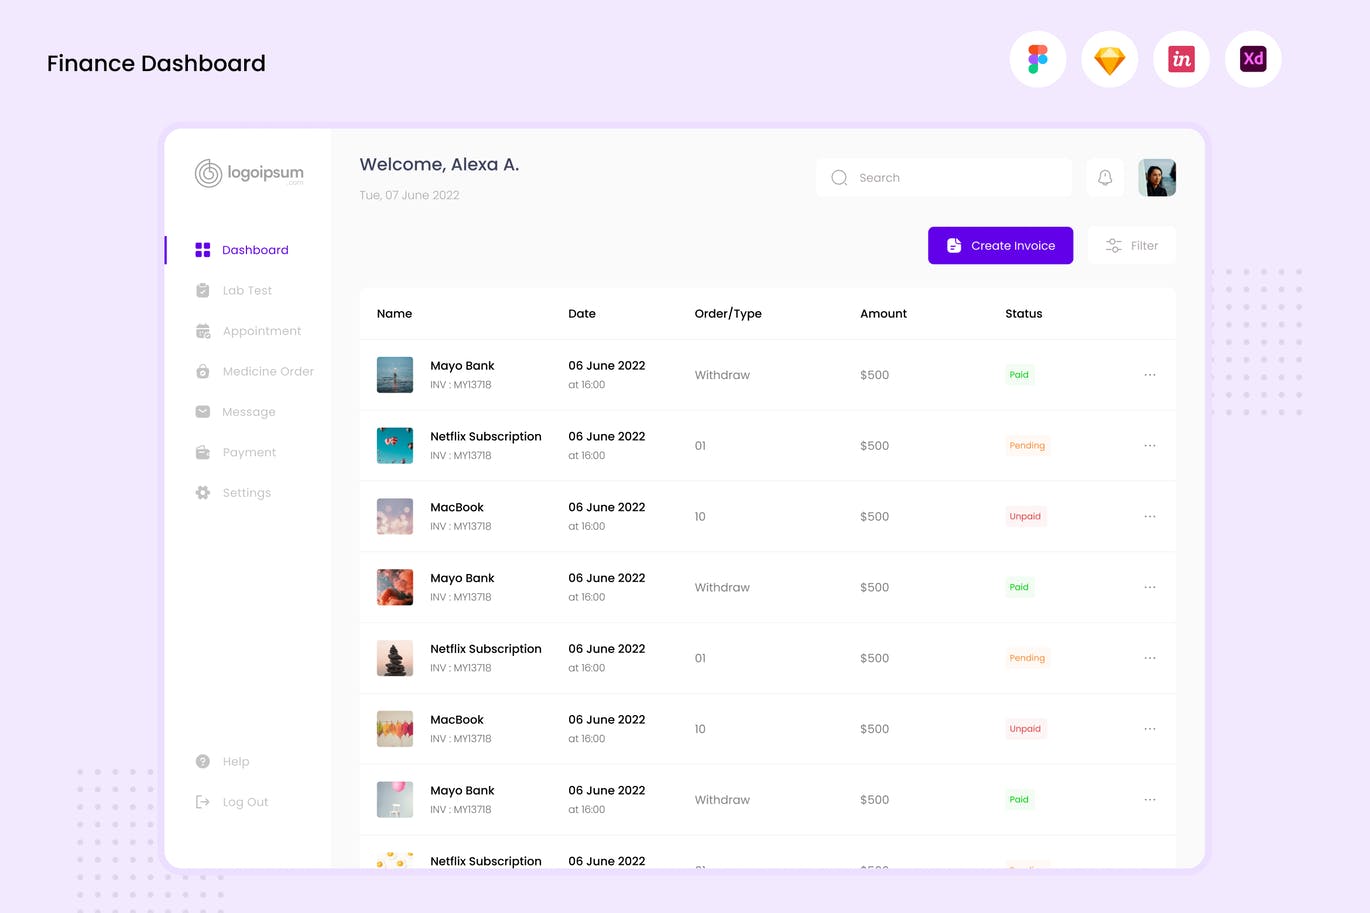Open more options for second MacBook row
Screen dimensions: 1370x913
1150,729
